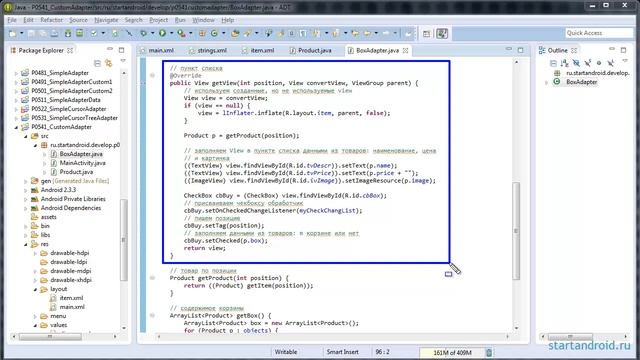Run Android Lint check icon
This screenshot has height=360, width=640.
click(94, 33)
